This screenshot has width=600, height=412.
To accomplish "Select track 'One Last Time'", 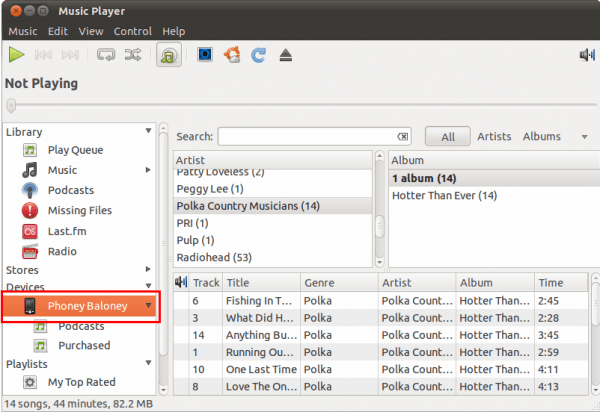I will [381, 370].
